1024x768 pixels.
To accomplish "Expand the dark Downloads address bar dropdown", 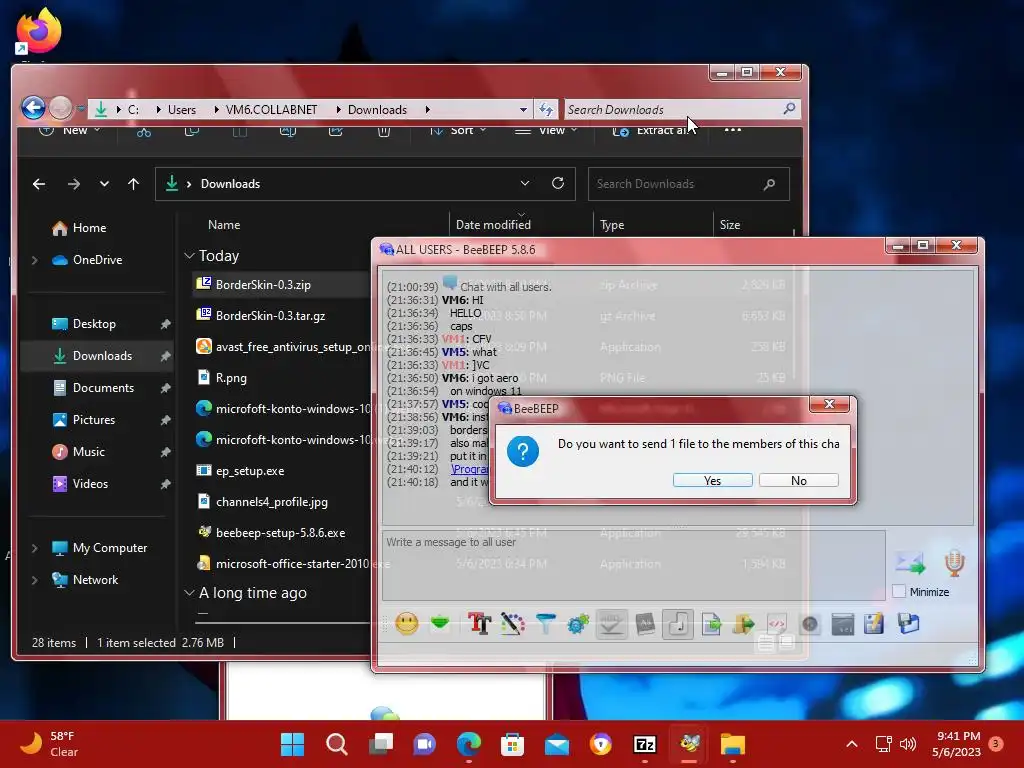I will (x=524, y=184).
